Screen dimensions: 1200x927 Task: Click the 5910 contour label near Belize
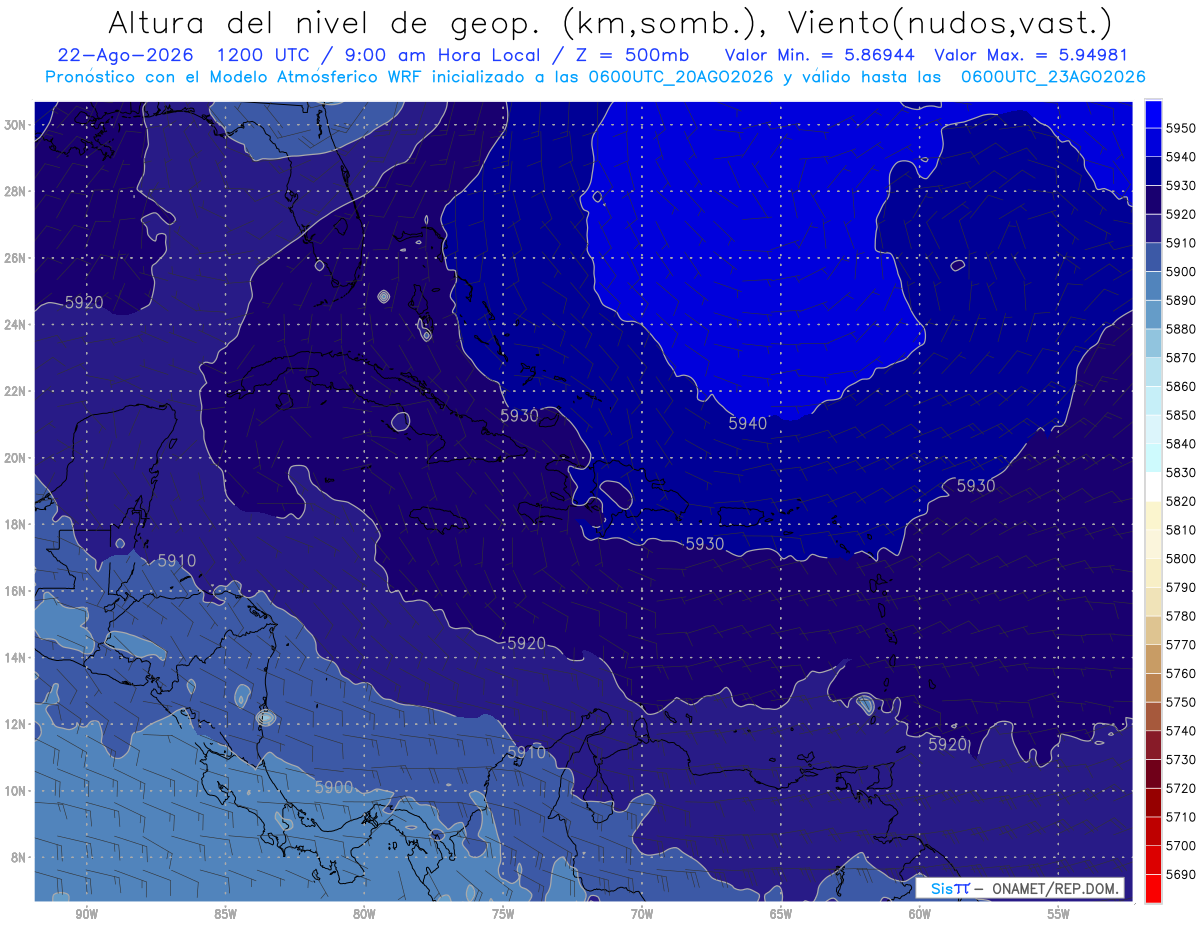point(176,560)
